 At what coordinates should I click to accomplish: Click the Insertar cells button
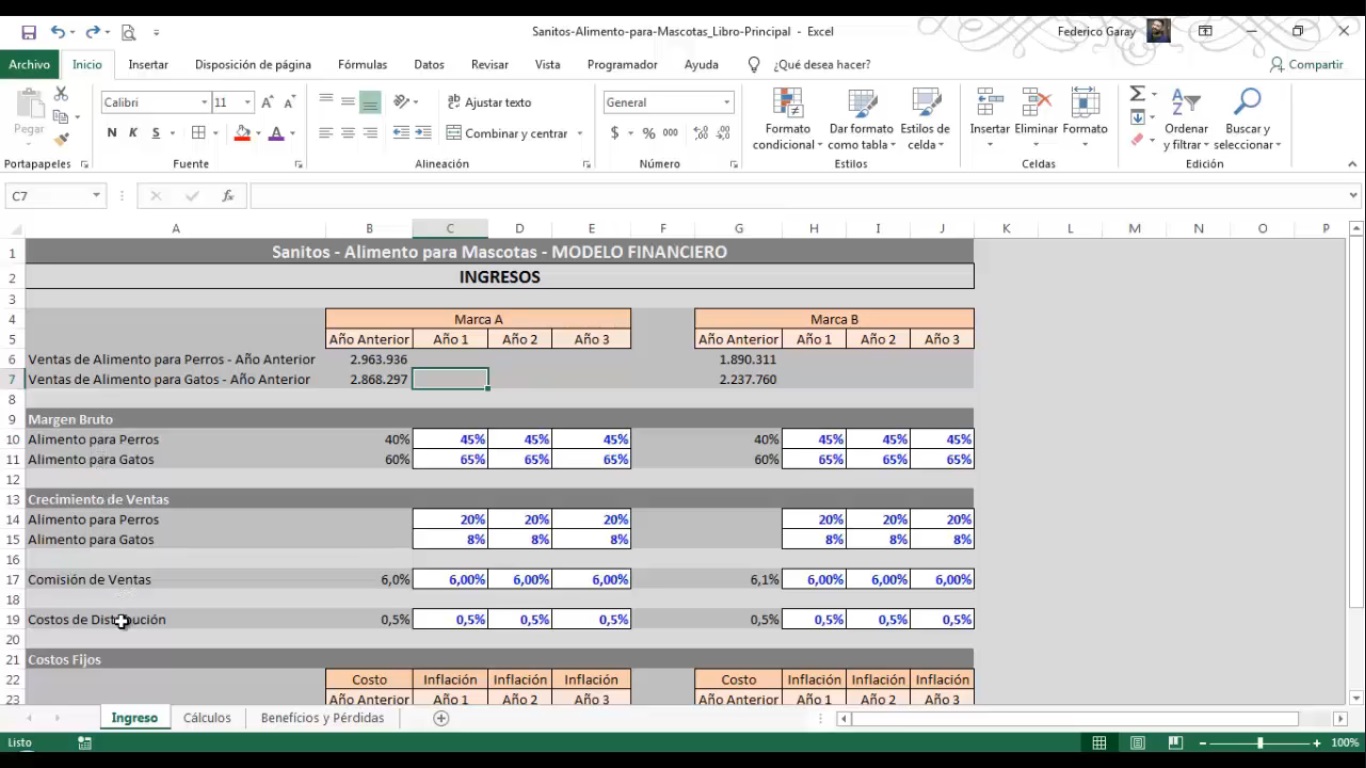pos(990,119)
